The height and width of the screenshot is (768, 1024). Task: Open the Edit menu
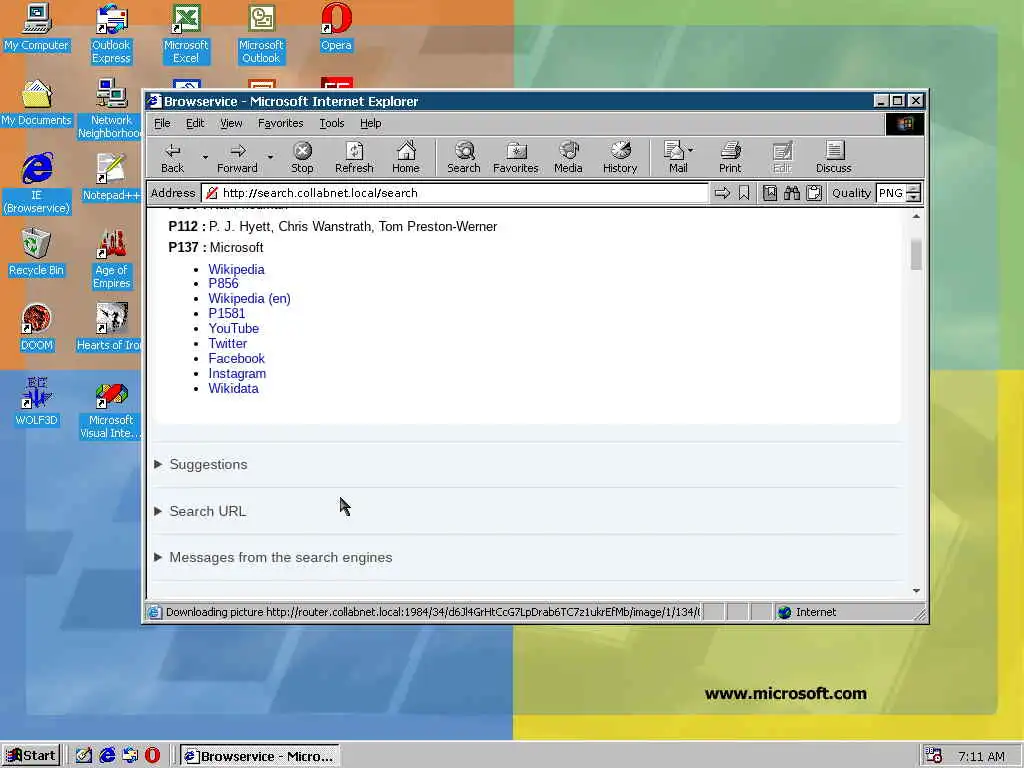coord(195,123)
